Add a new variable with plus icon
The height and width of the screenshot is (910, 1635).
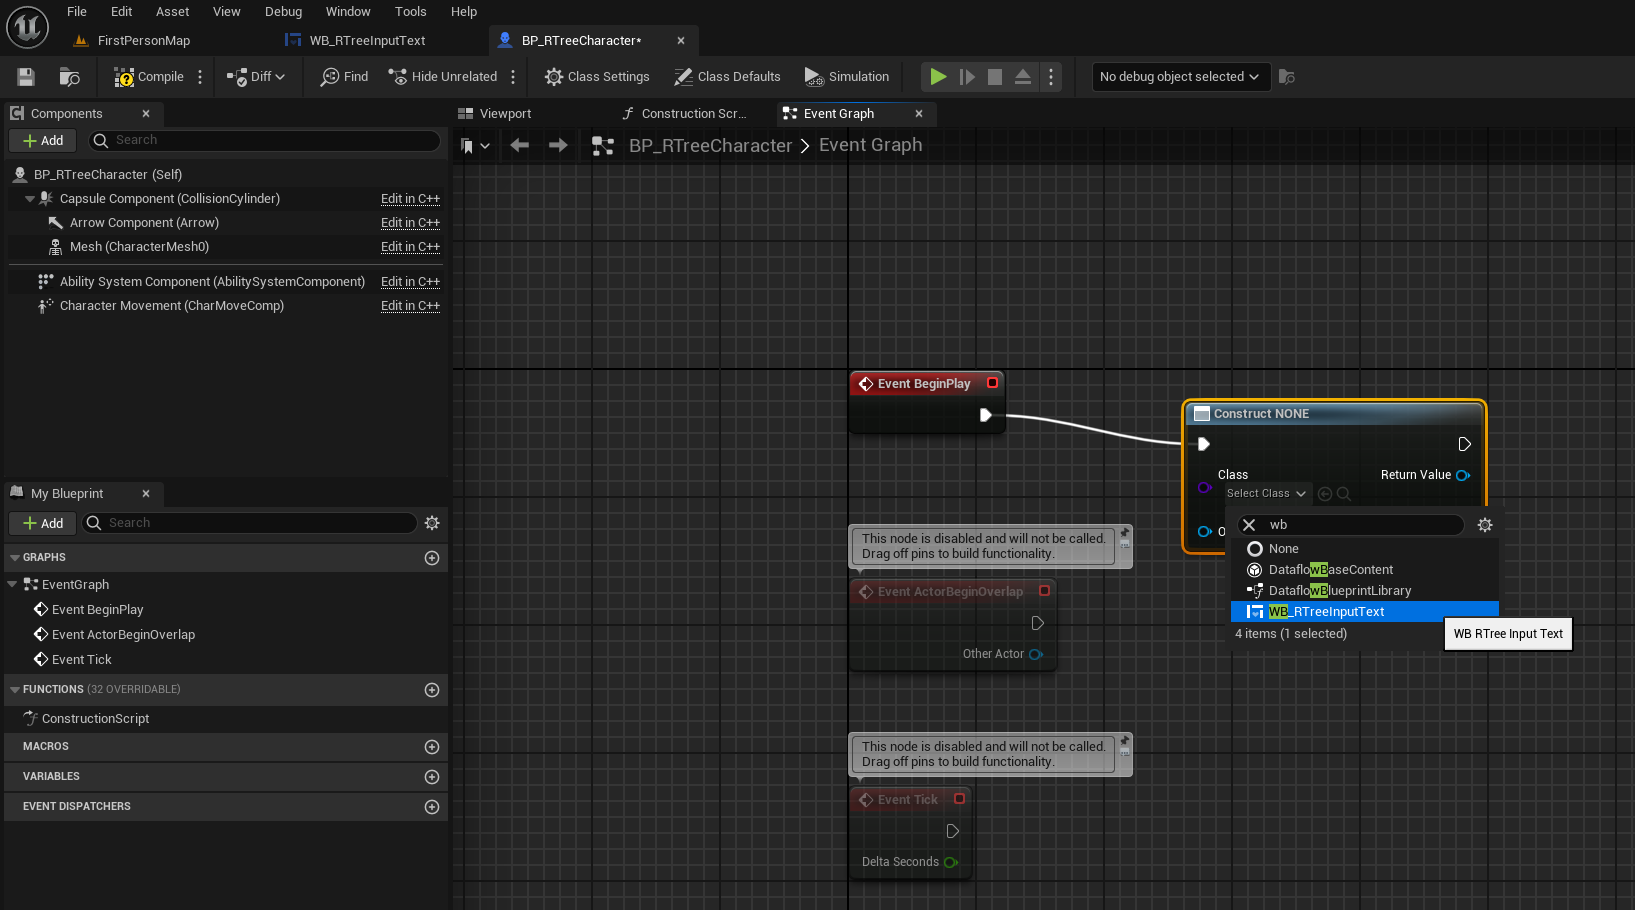click(x=432, y=777)
